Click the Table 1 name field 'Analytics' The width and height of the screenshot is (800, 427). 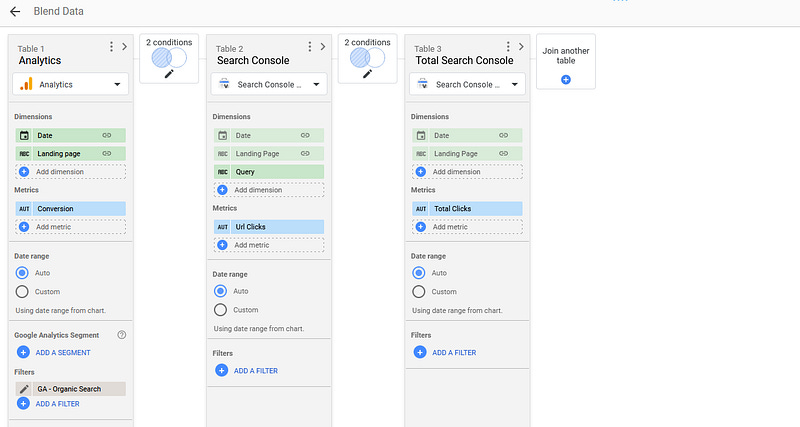[x=40, y=60]
